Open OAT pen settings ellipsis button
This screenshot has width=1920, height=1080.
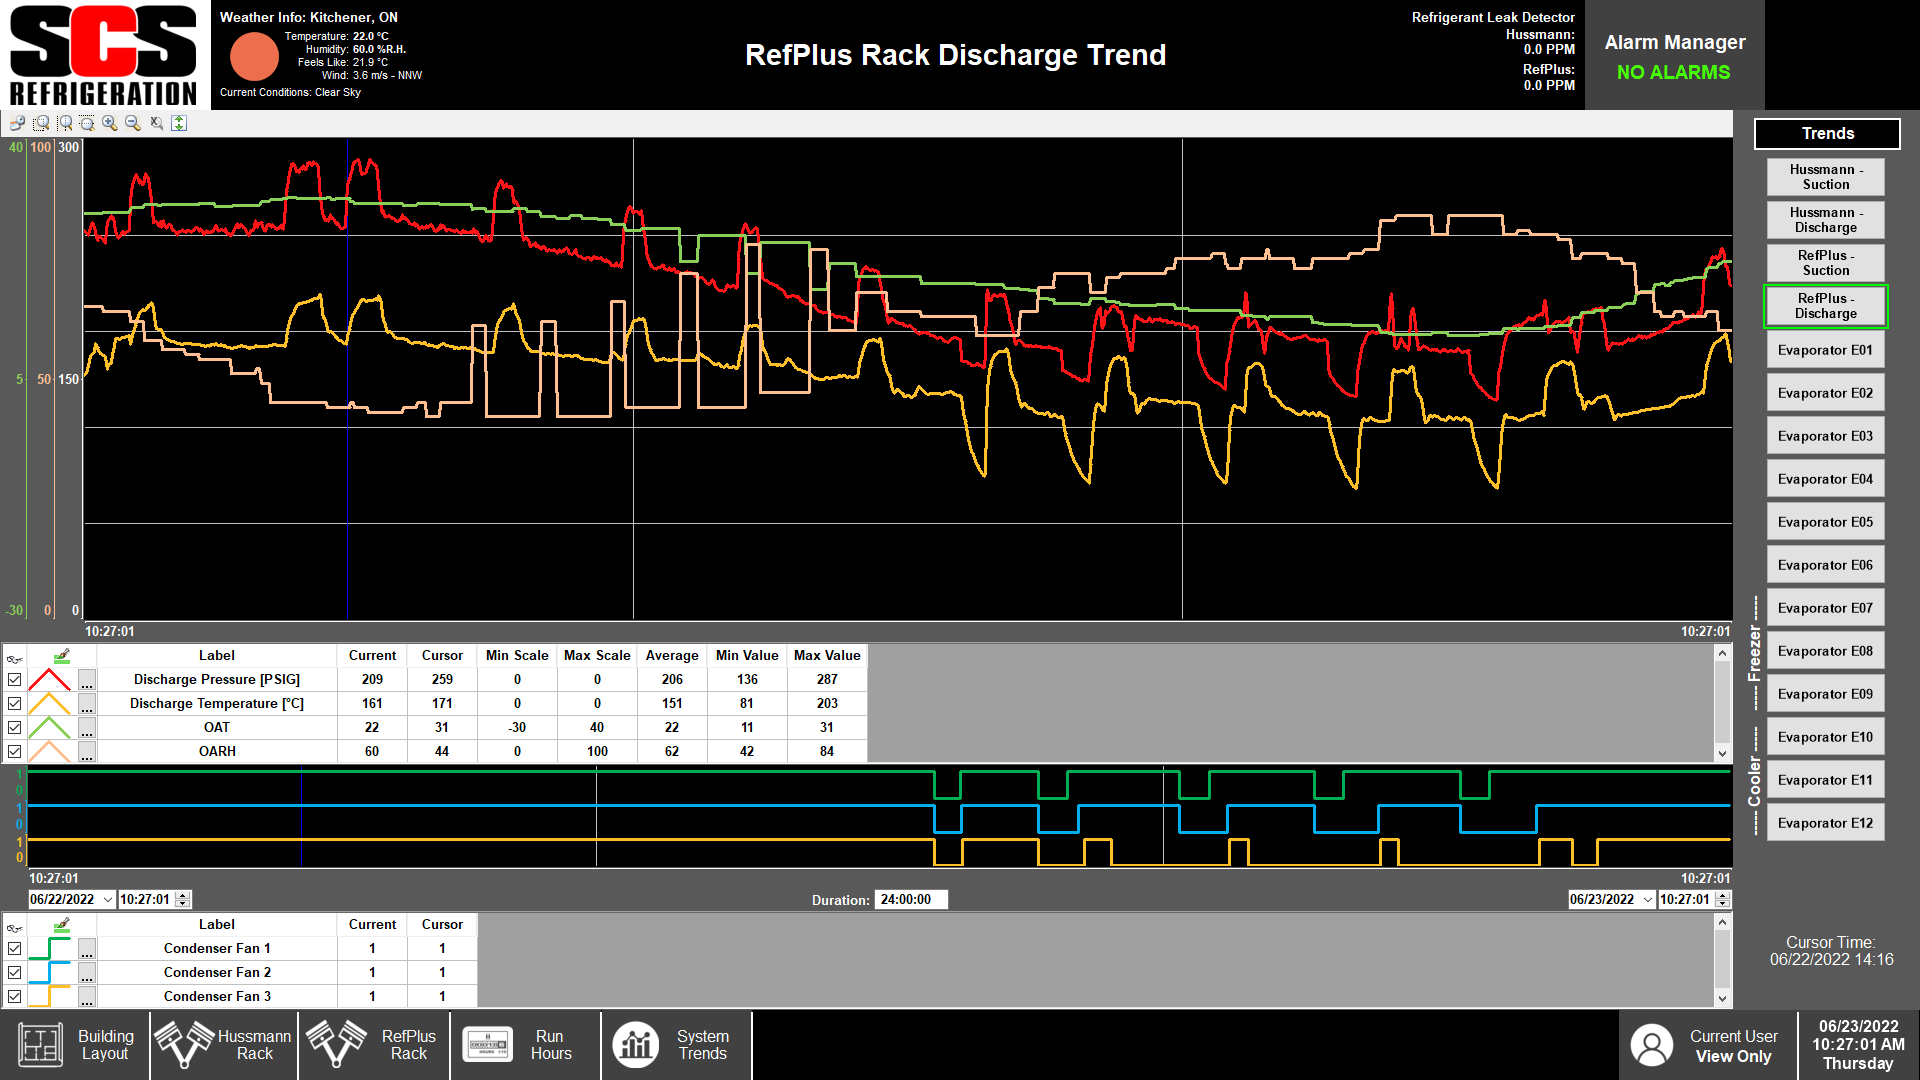point(87,728)
